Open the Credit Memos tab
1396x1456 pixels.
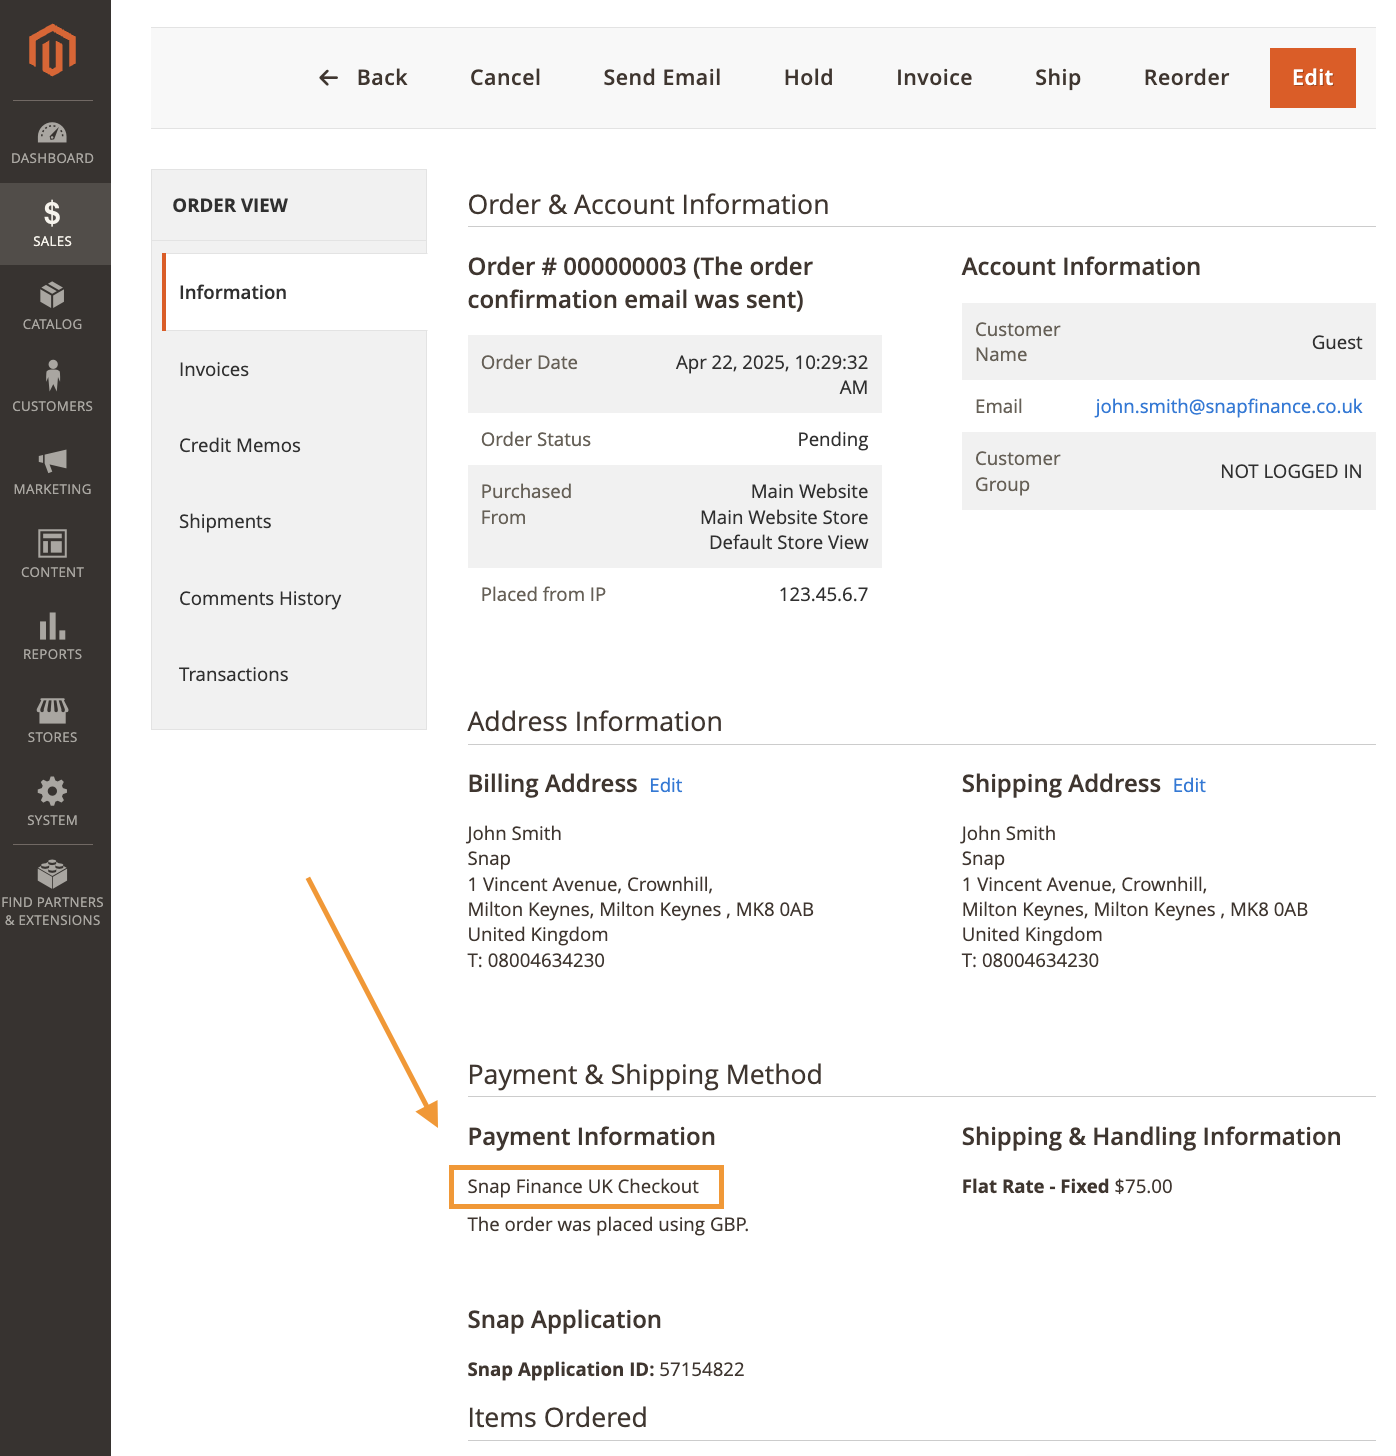point(239,445)
